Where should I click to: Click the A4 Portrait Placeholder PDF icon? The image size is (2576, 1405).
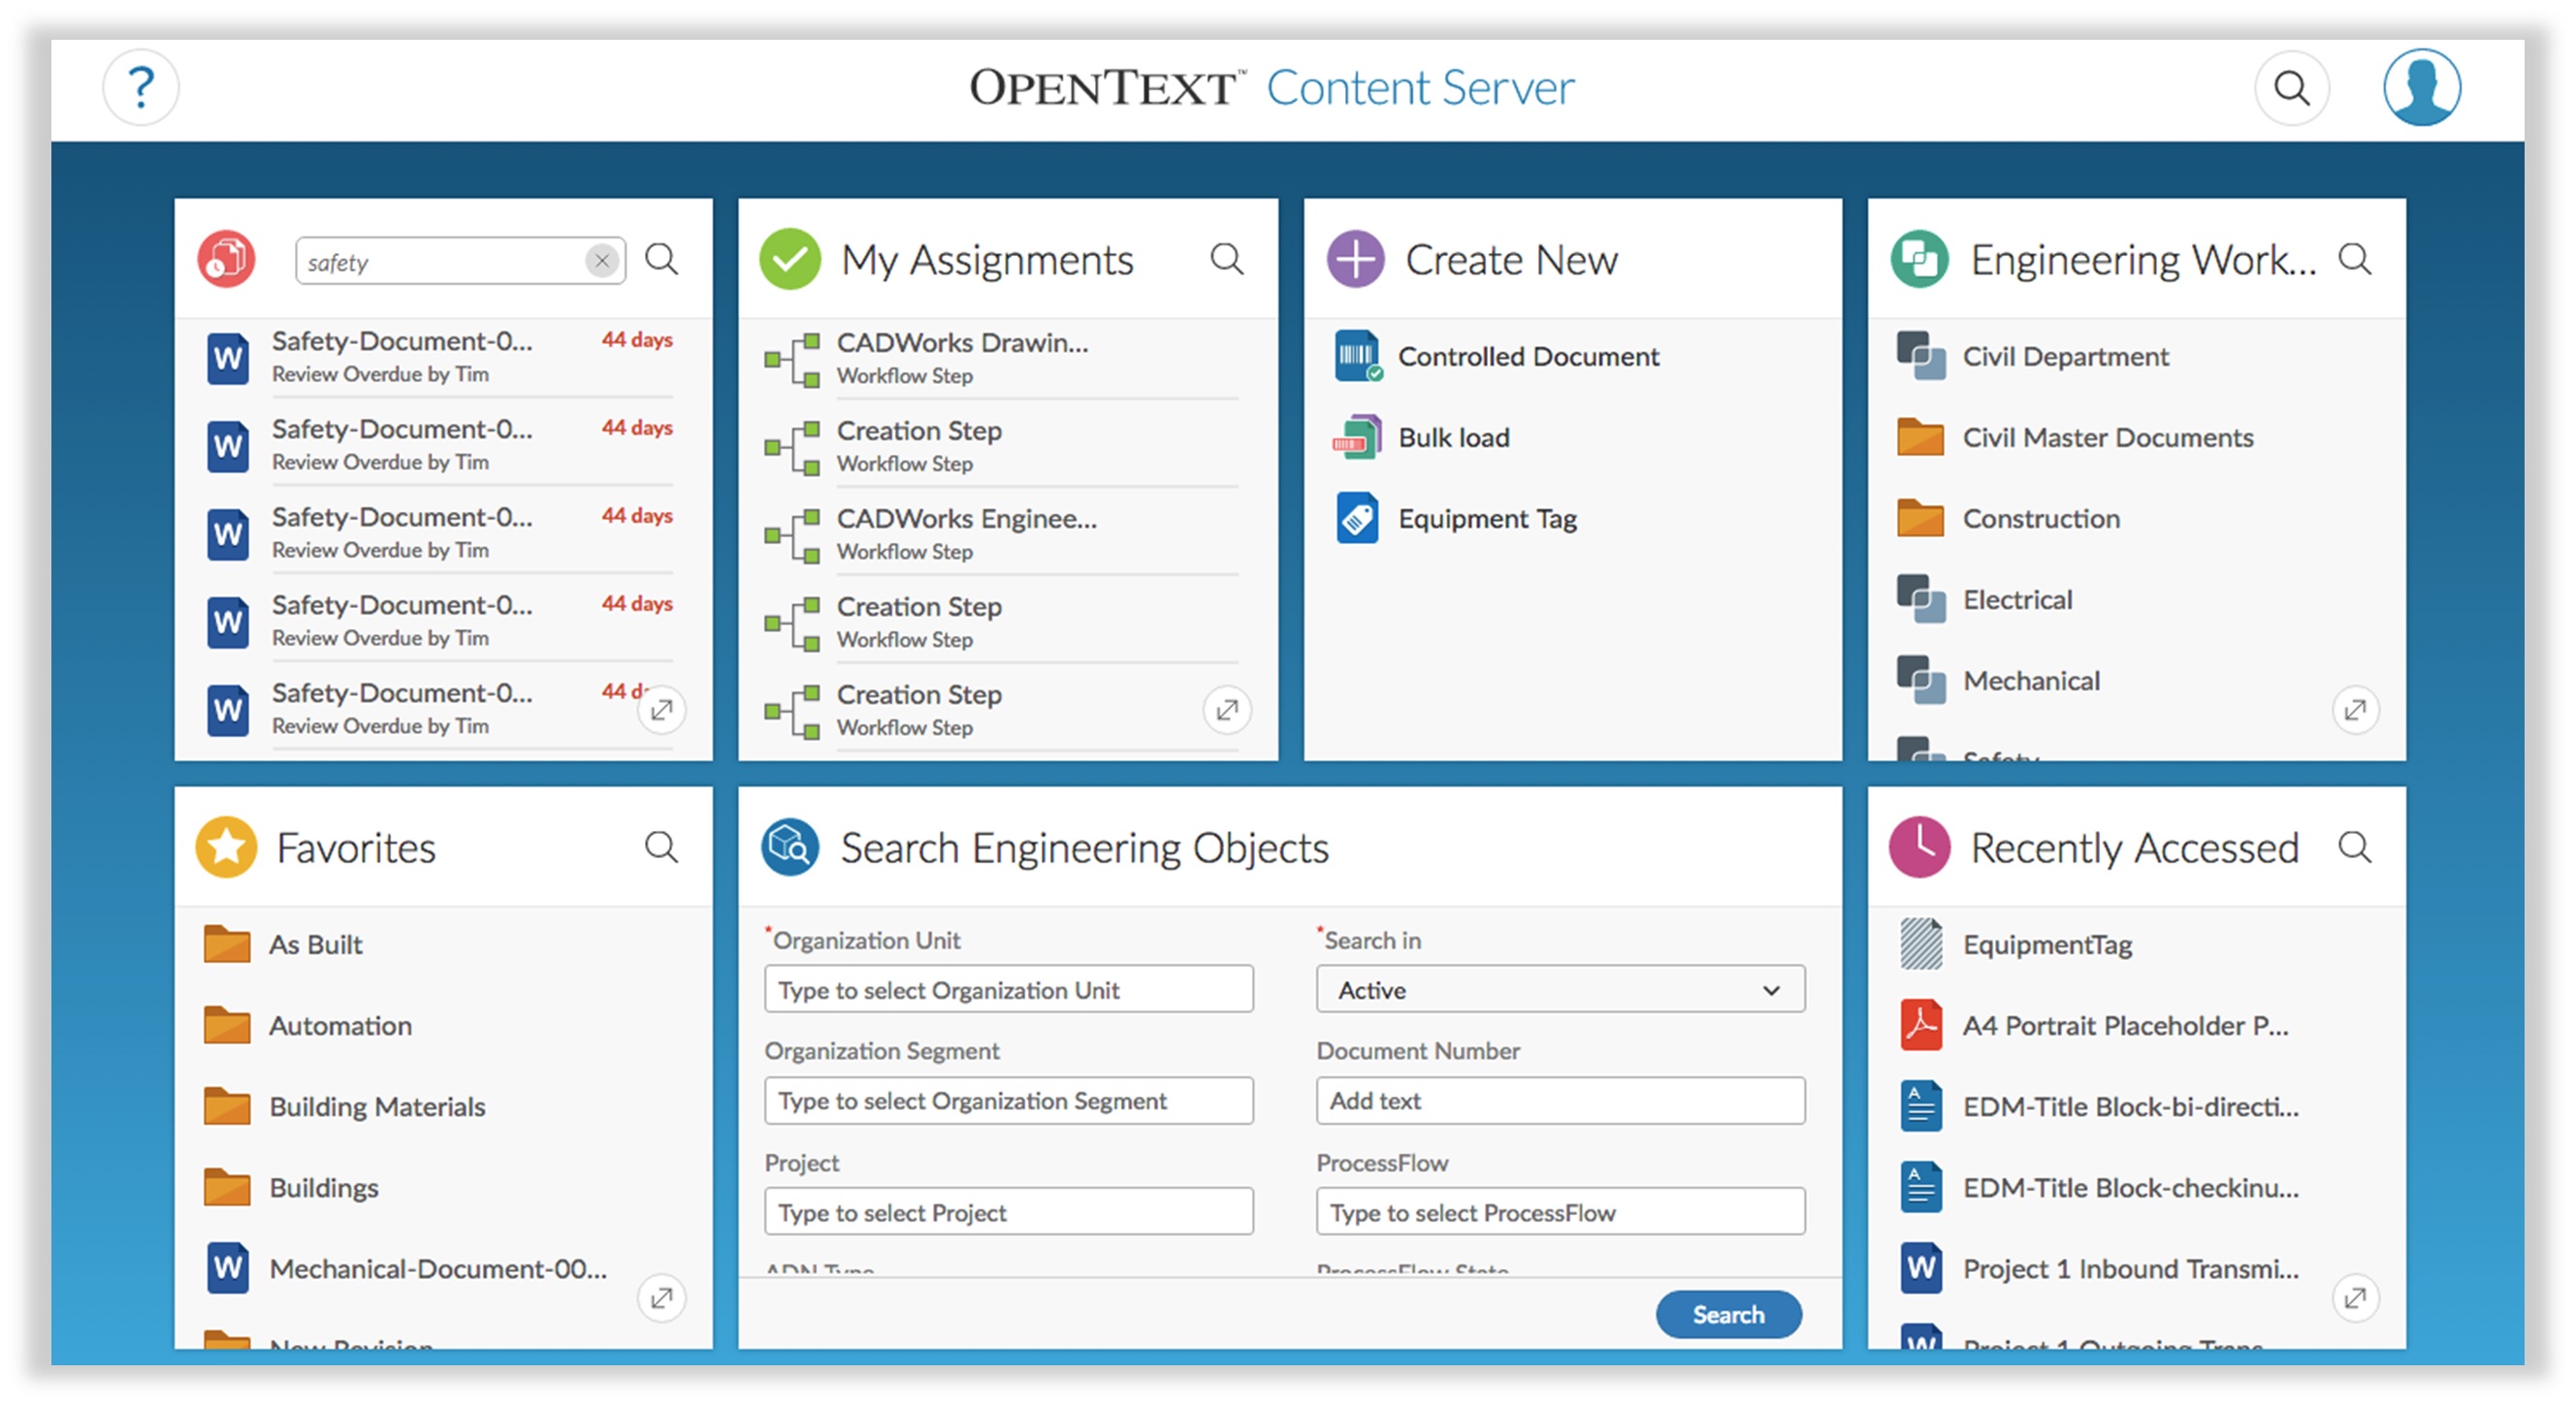[1920, 1025]
